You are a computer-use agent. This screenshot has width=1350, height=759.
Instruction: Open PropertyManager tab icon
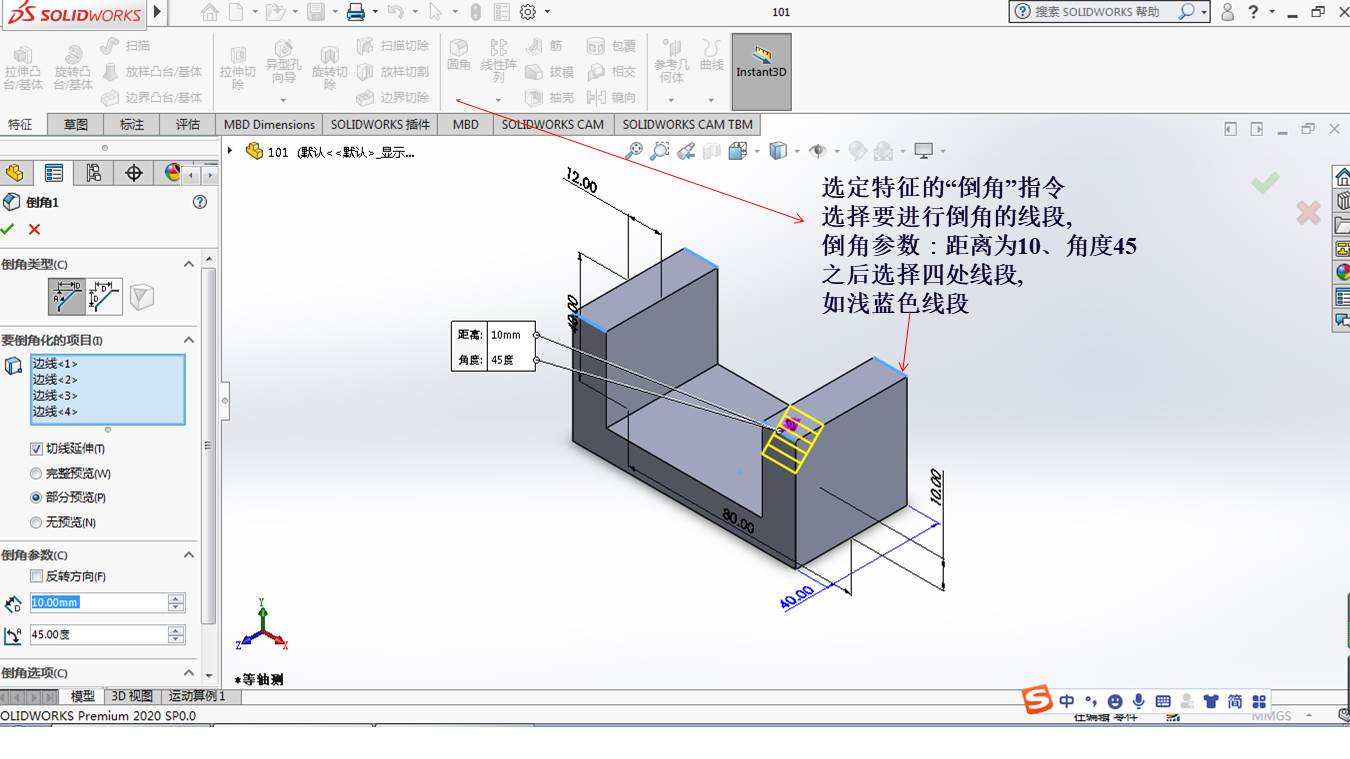point(54,173)
